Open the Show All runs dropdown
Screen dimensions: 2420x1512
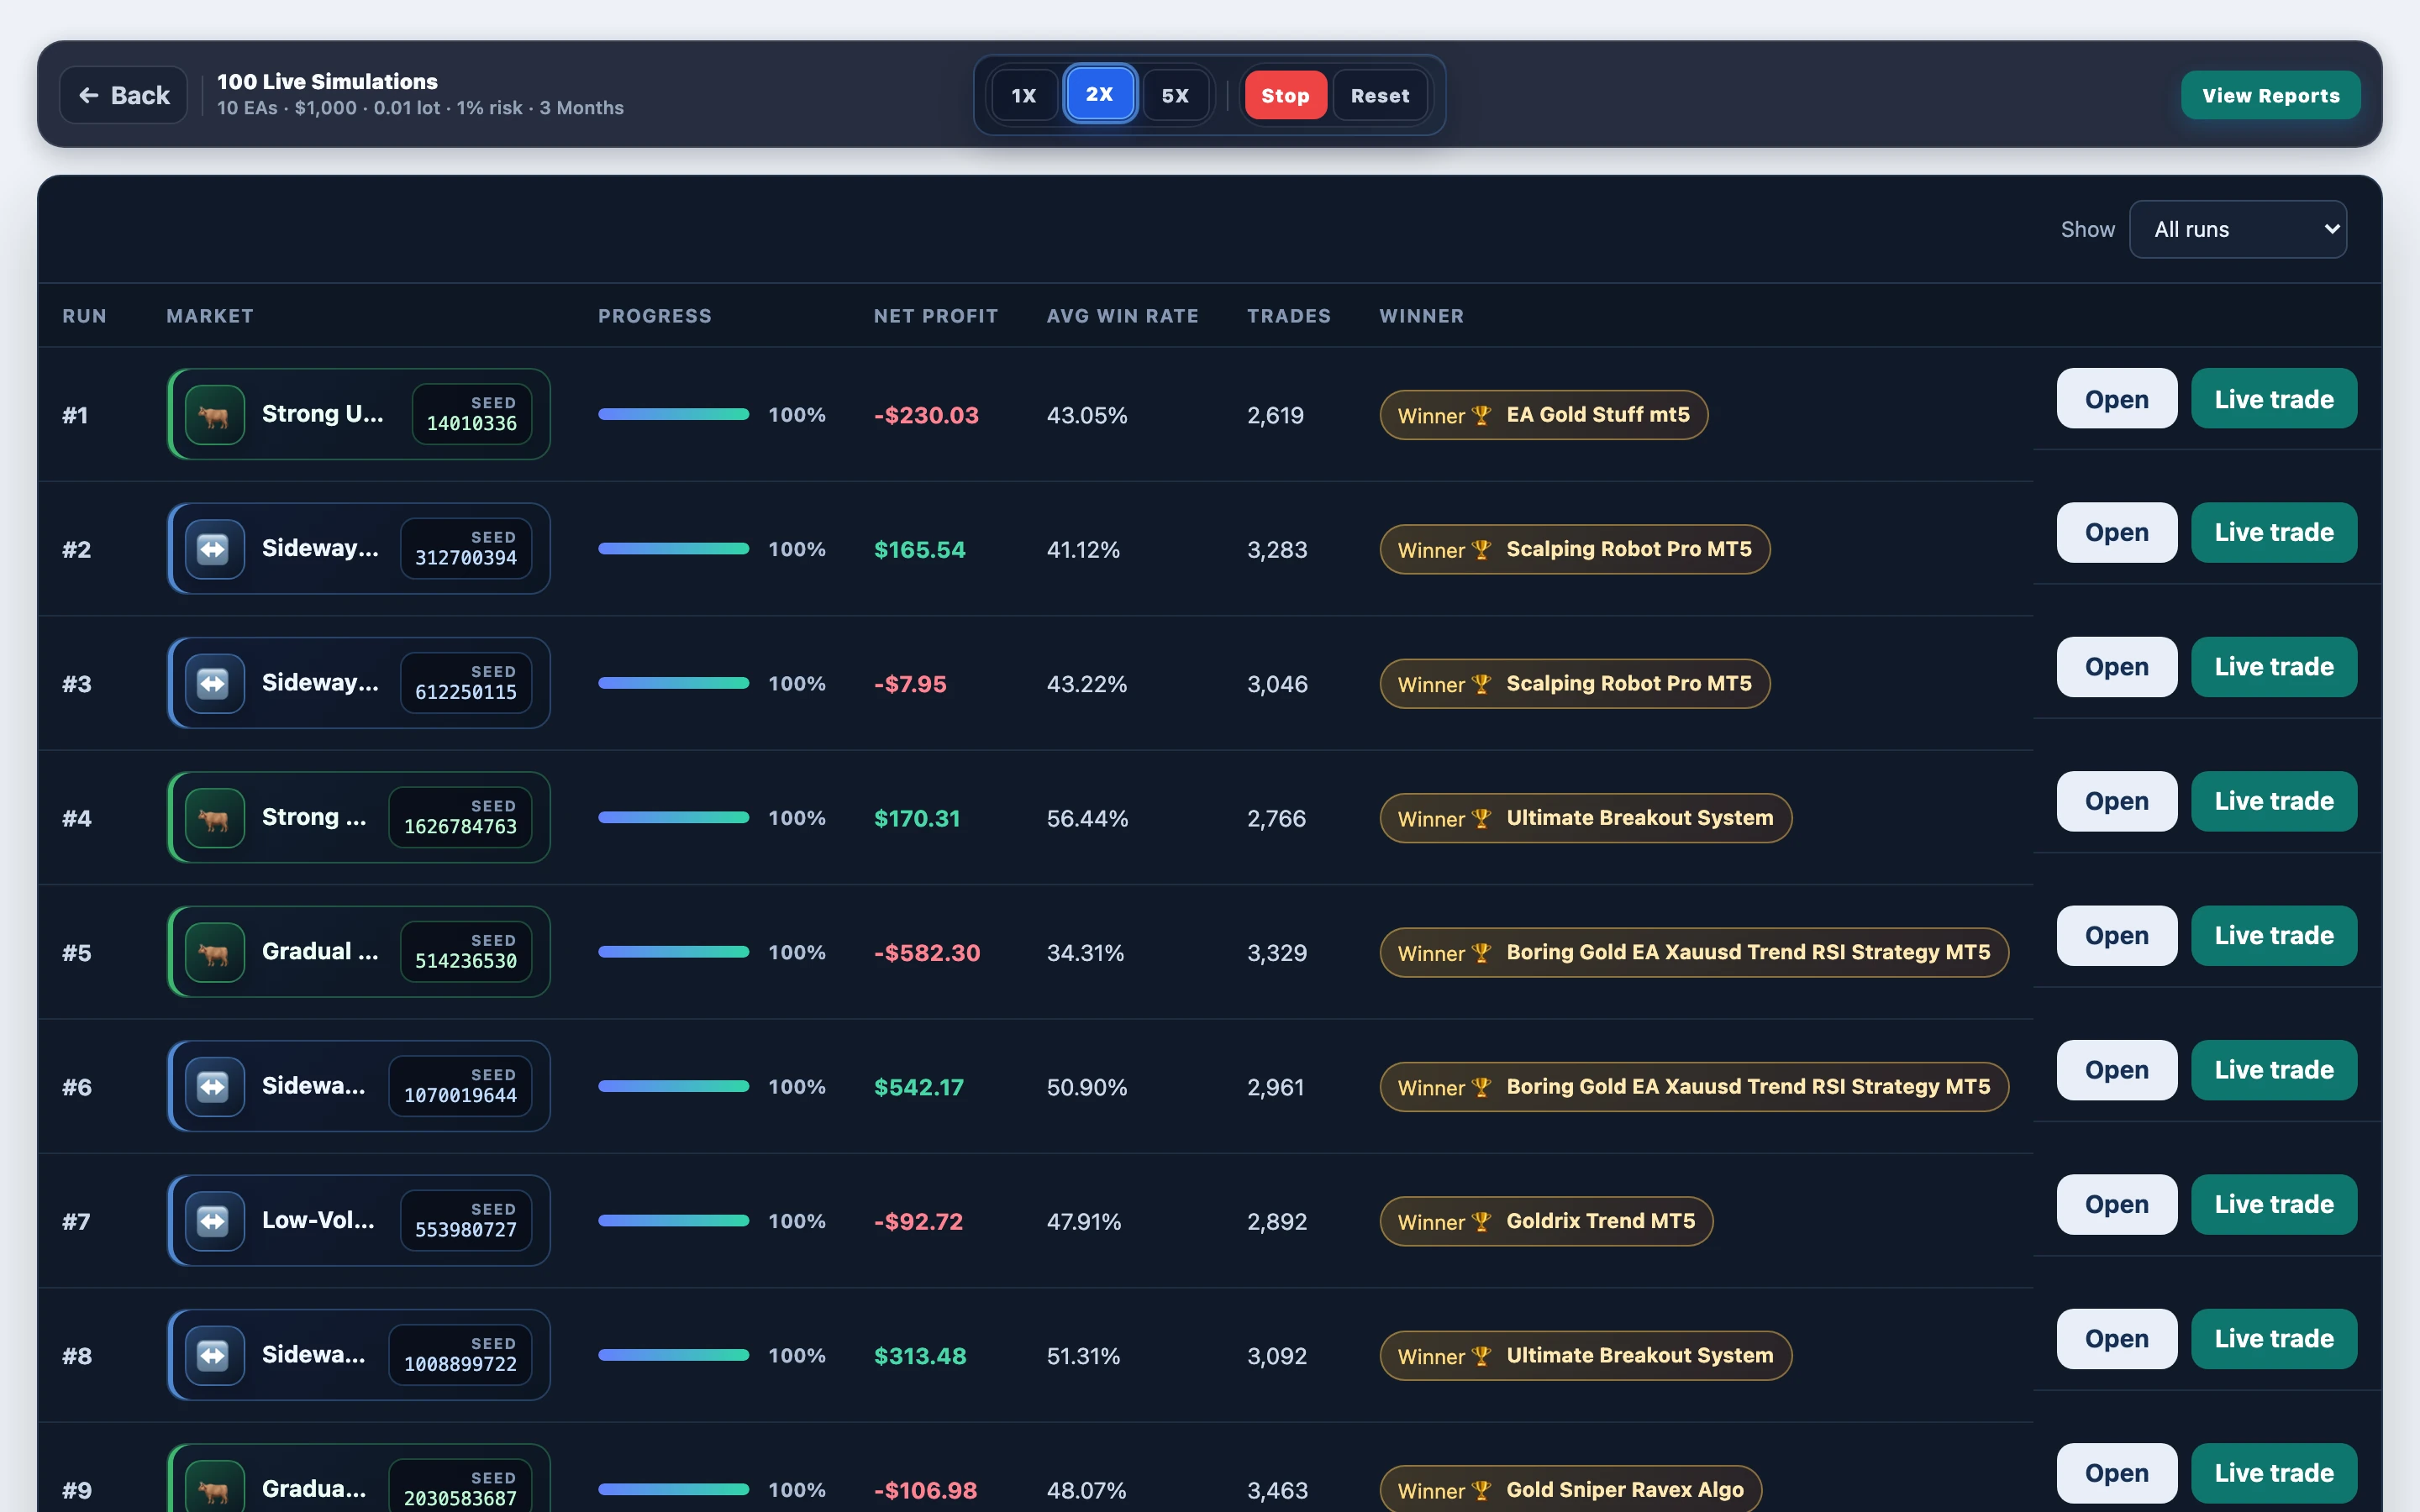2238,229
